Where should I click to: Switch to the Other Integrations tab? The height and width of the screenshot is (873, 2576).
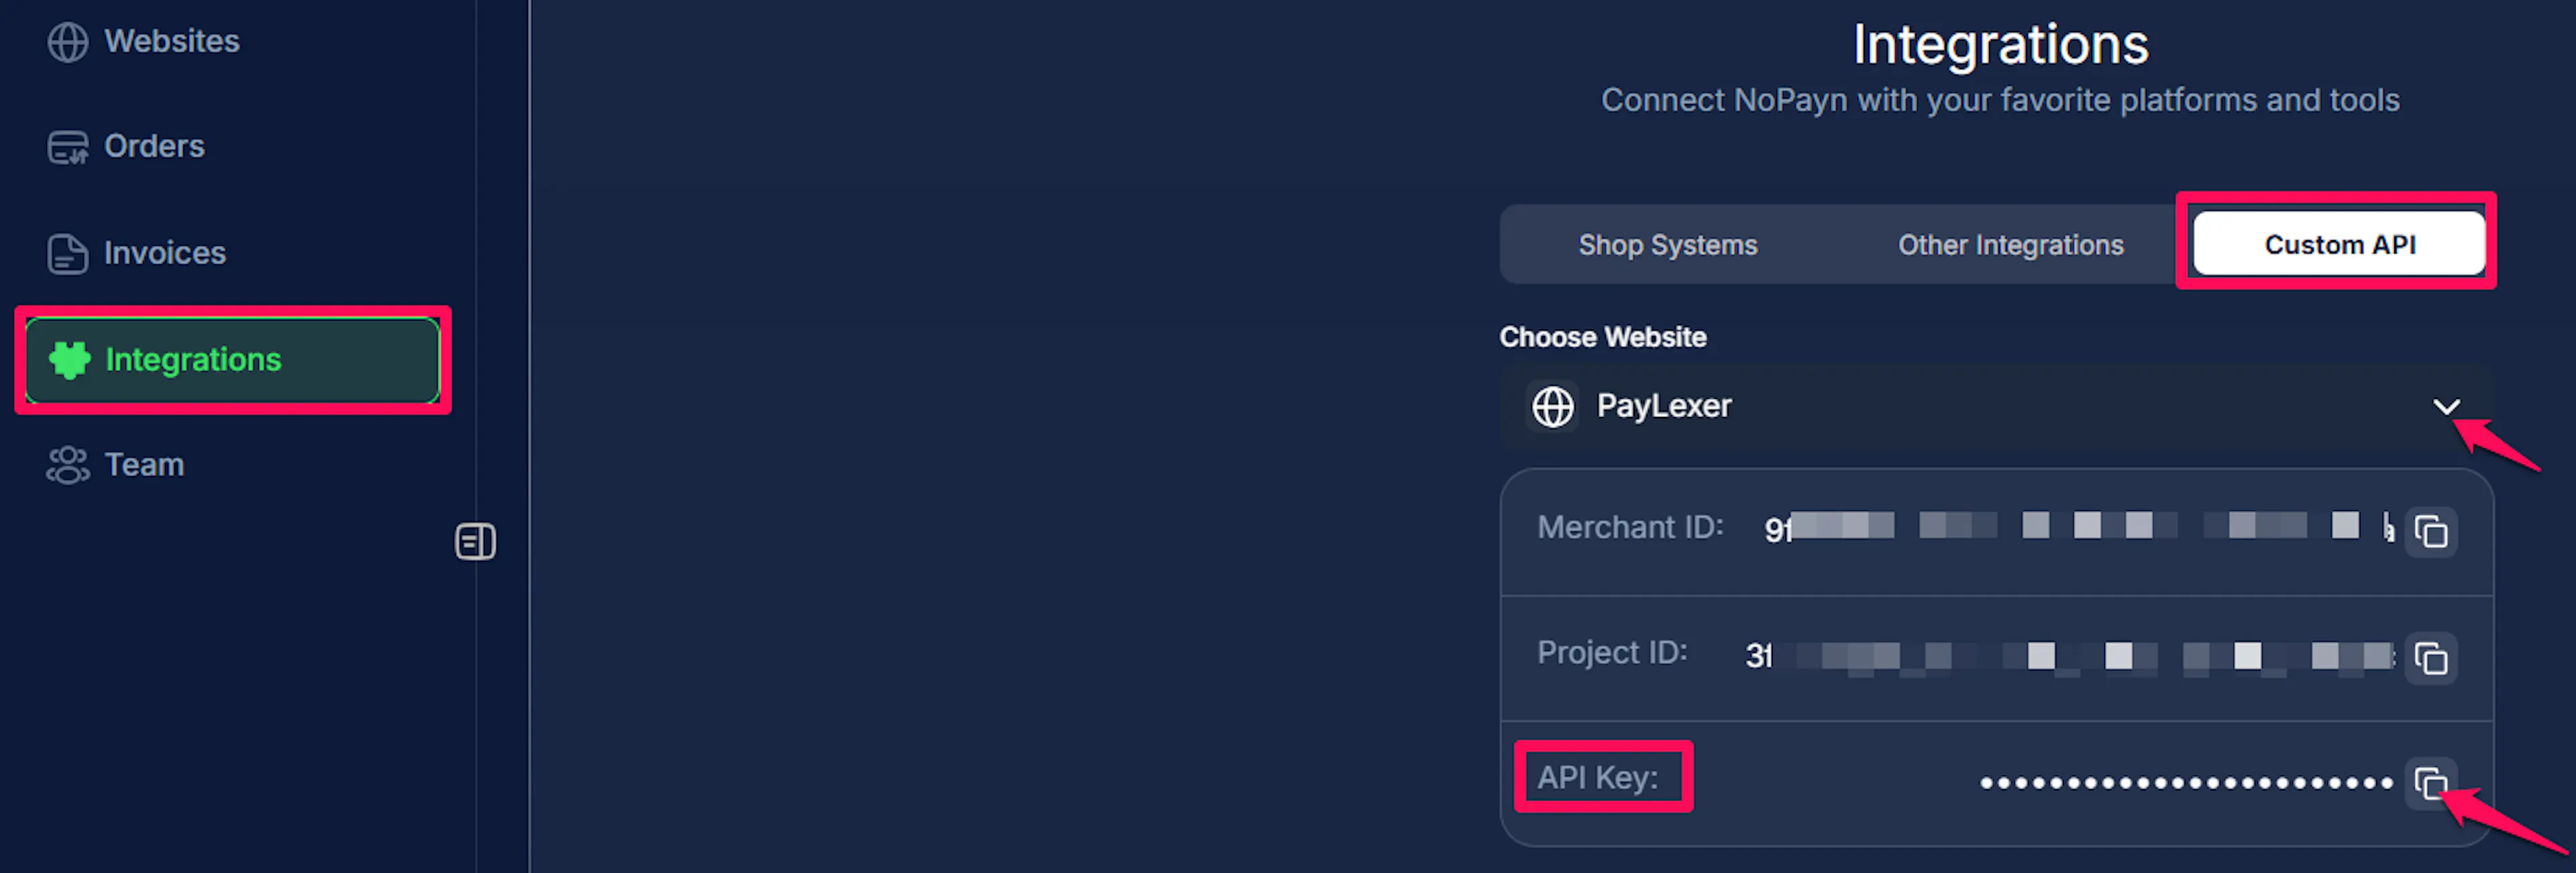pyautogui.click(x=2010, y=245)
